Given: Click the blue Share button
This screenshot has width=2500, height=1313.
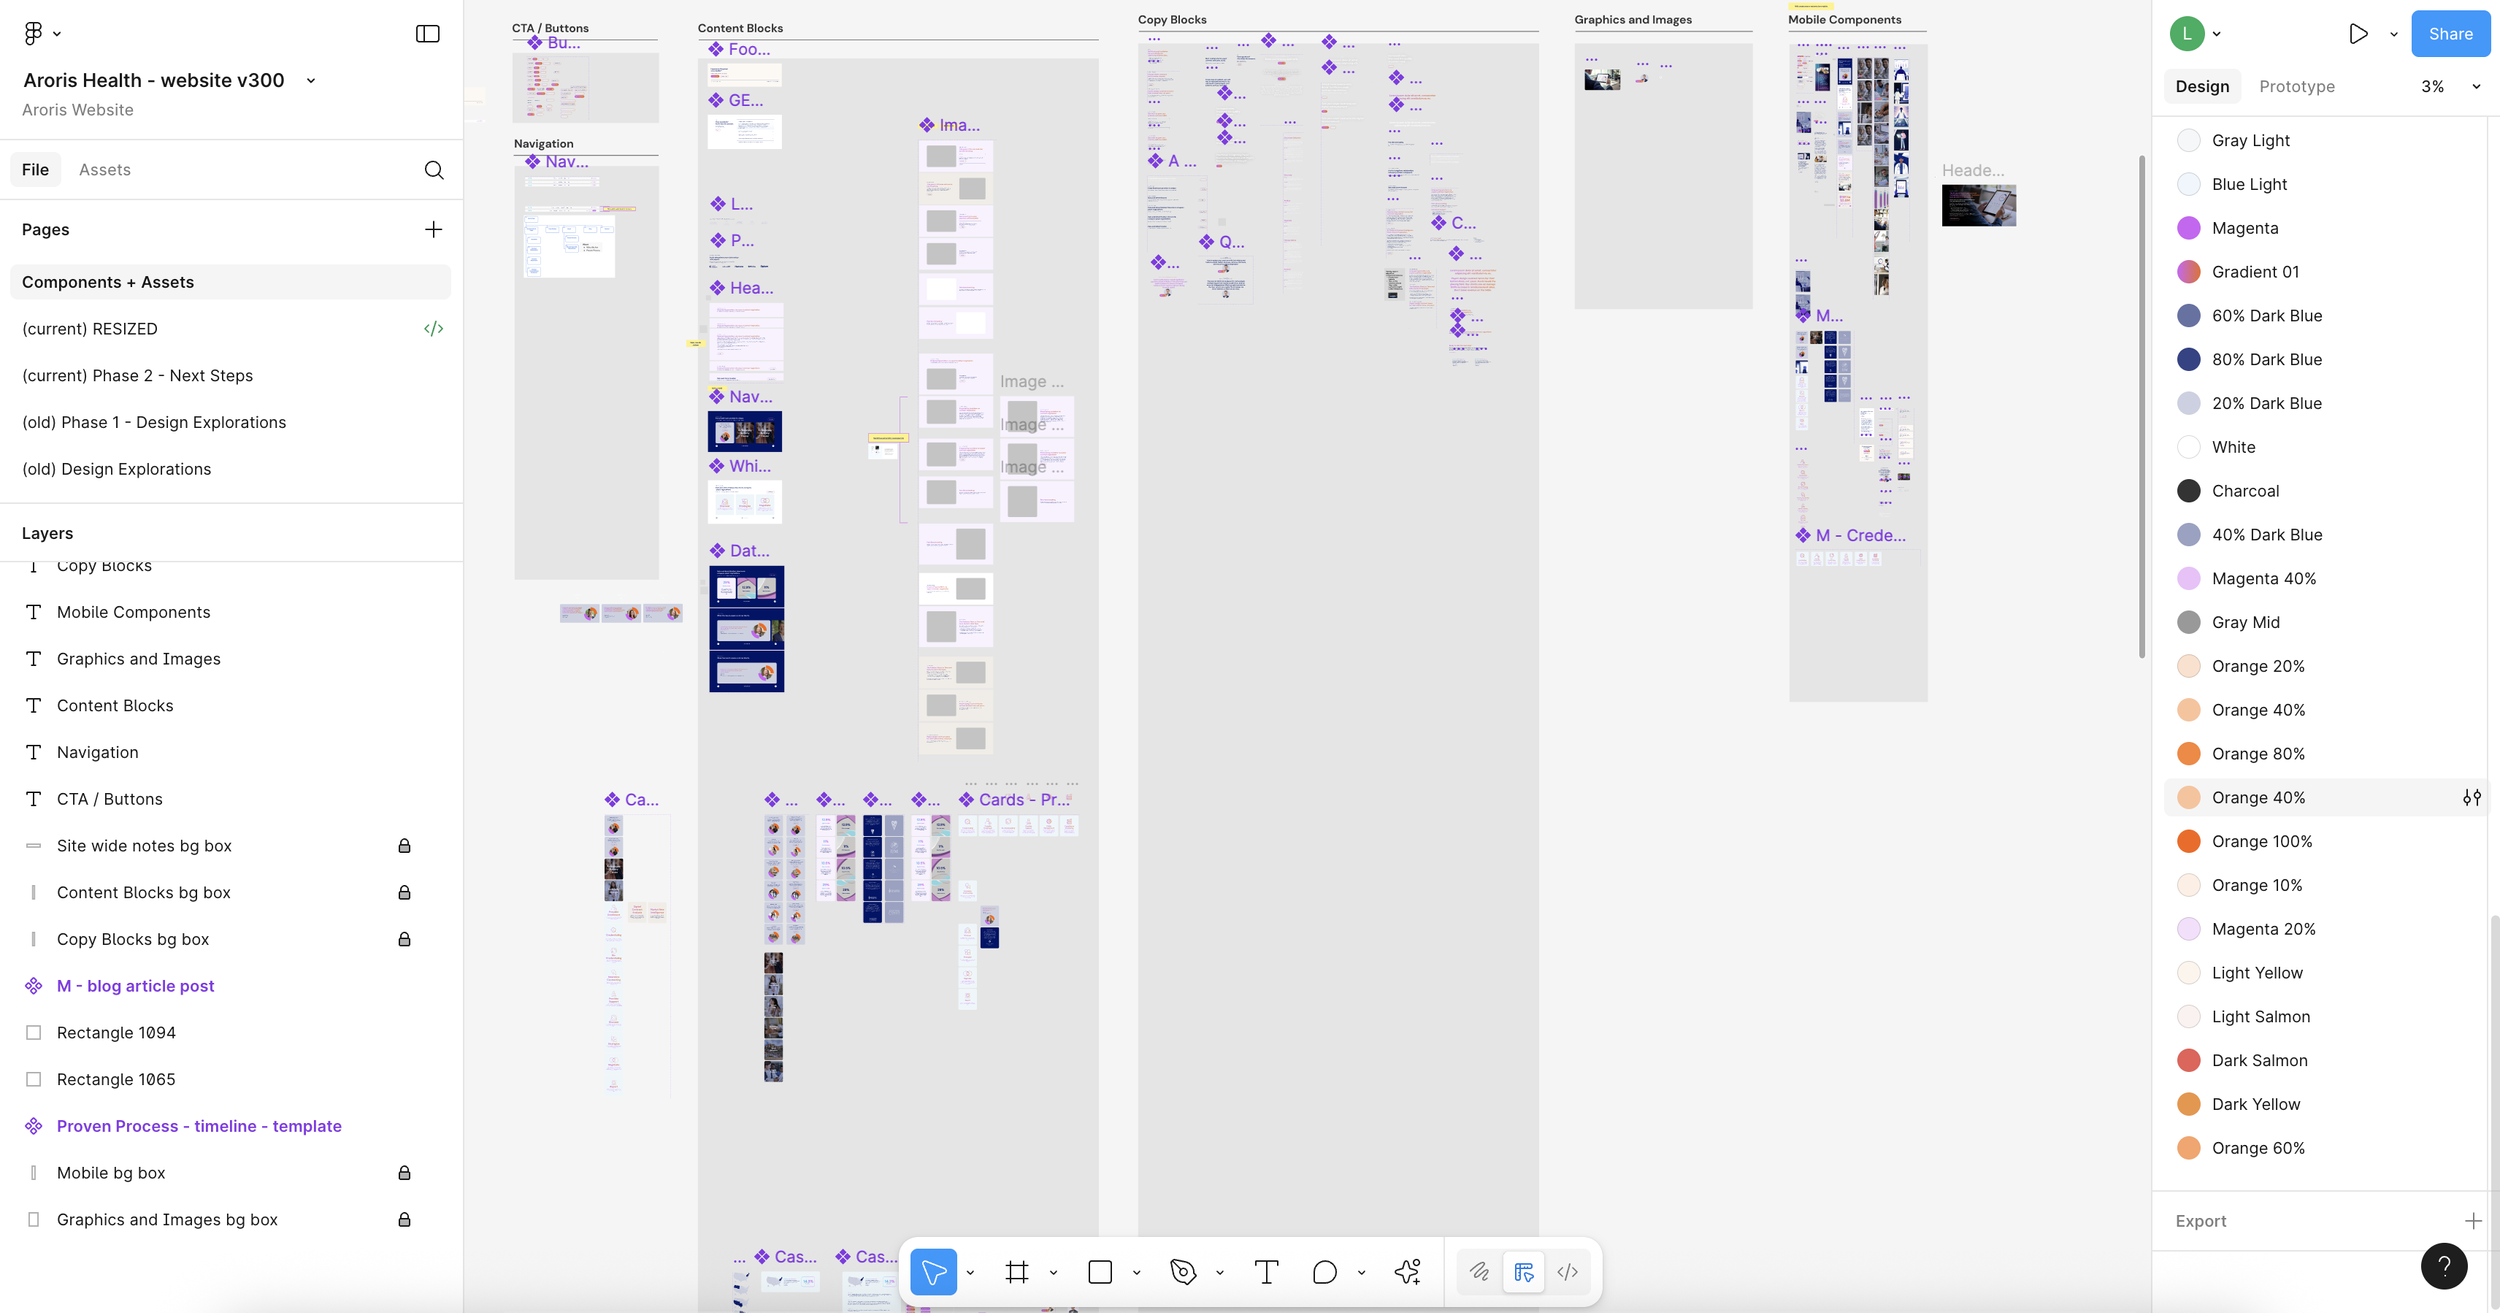Looking at the screenshot, I should (2449, 34).
